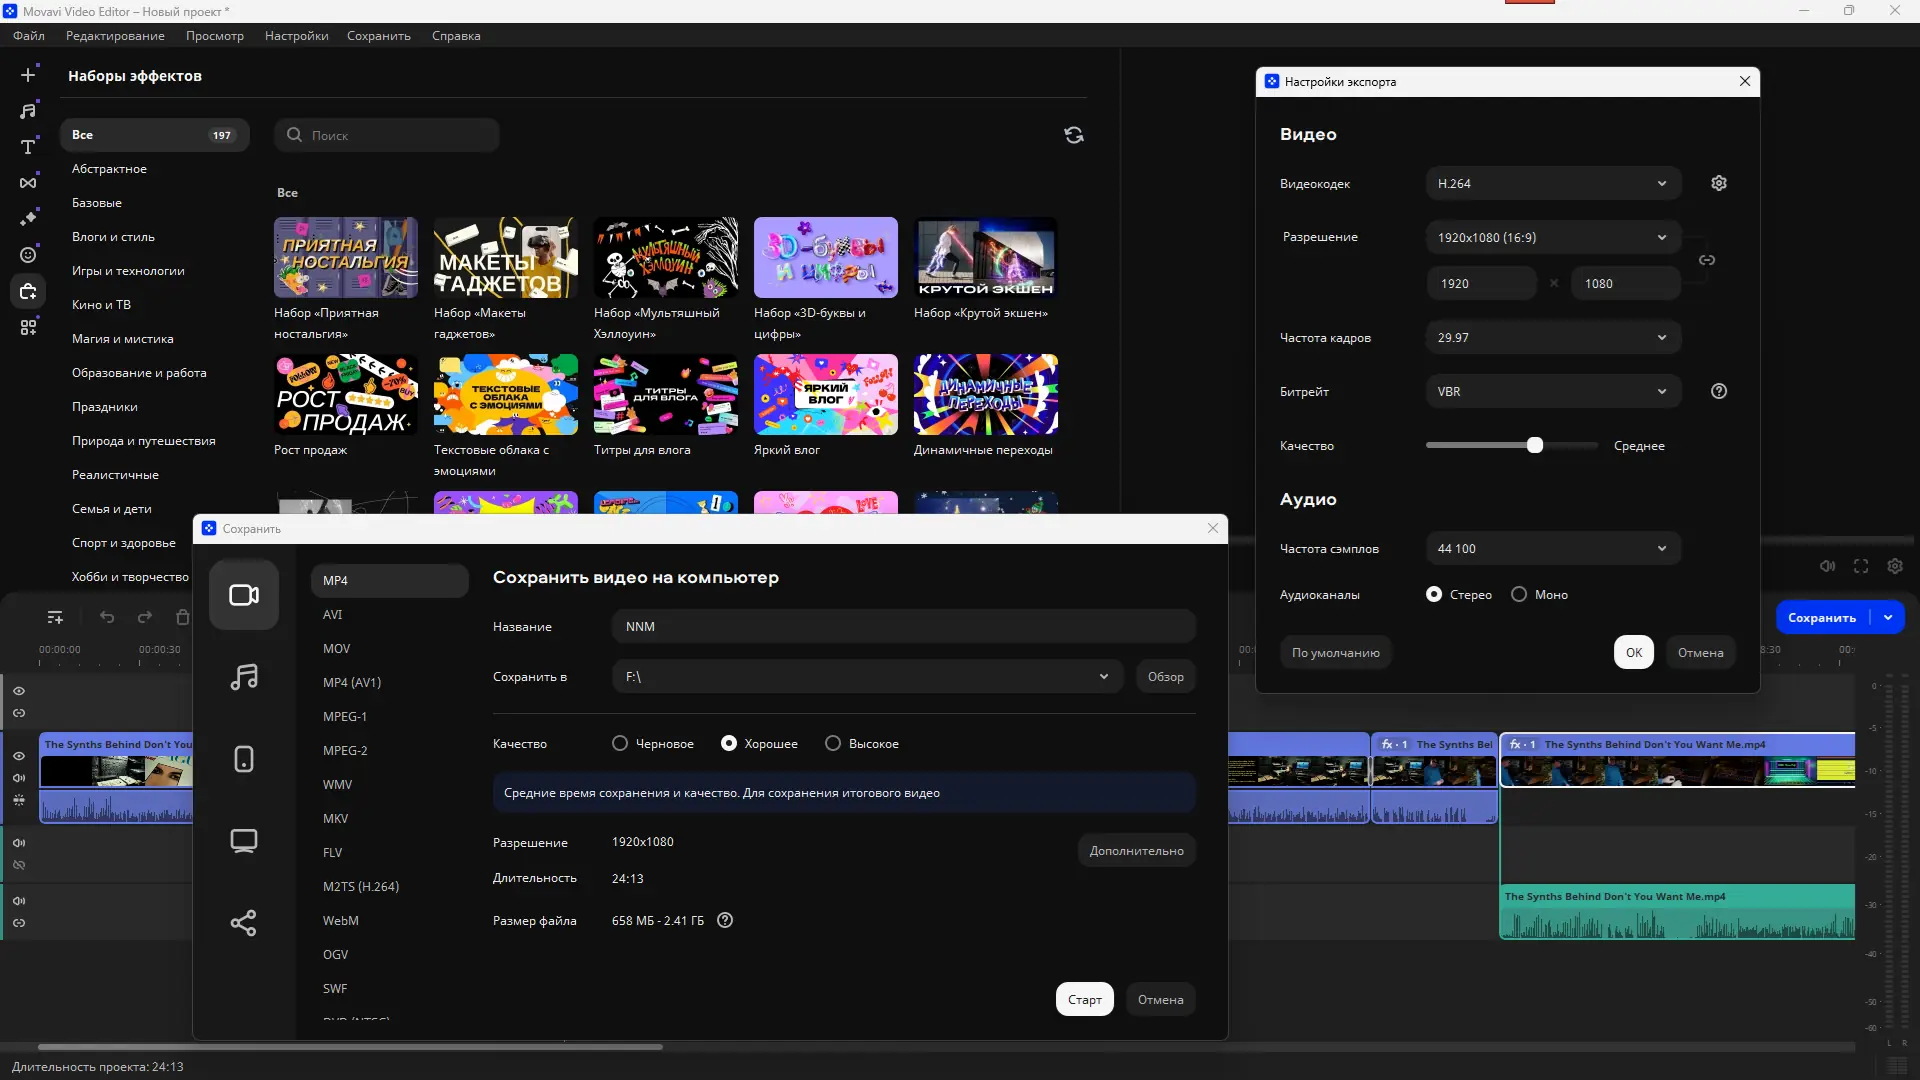
Task: Open mobile device export options
Action: pos(243,759)
